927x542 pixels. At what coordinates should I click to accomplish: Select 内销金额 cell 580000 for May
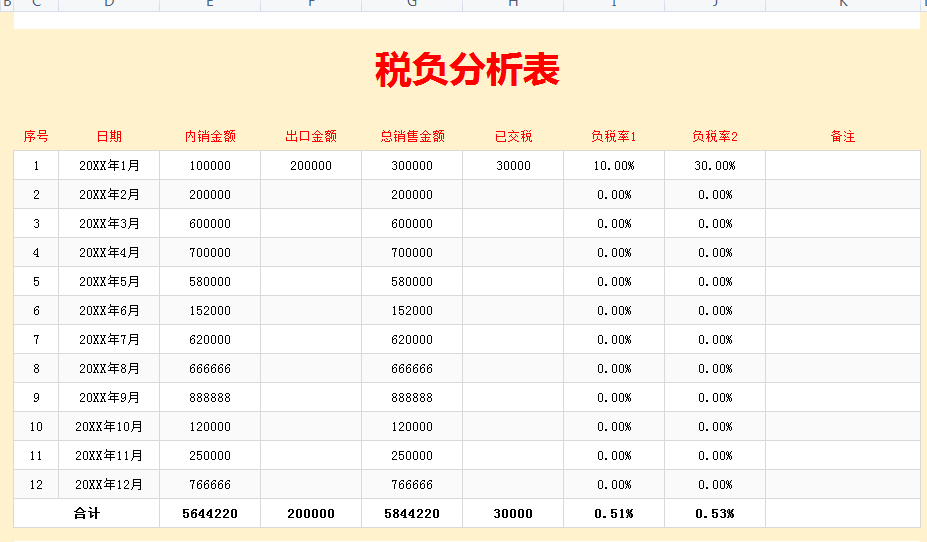click(x=210, y=281)
